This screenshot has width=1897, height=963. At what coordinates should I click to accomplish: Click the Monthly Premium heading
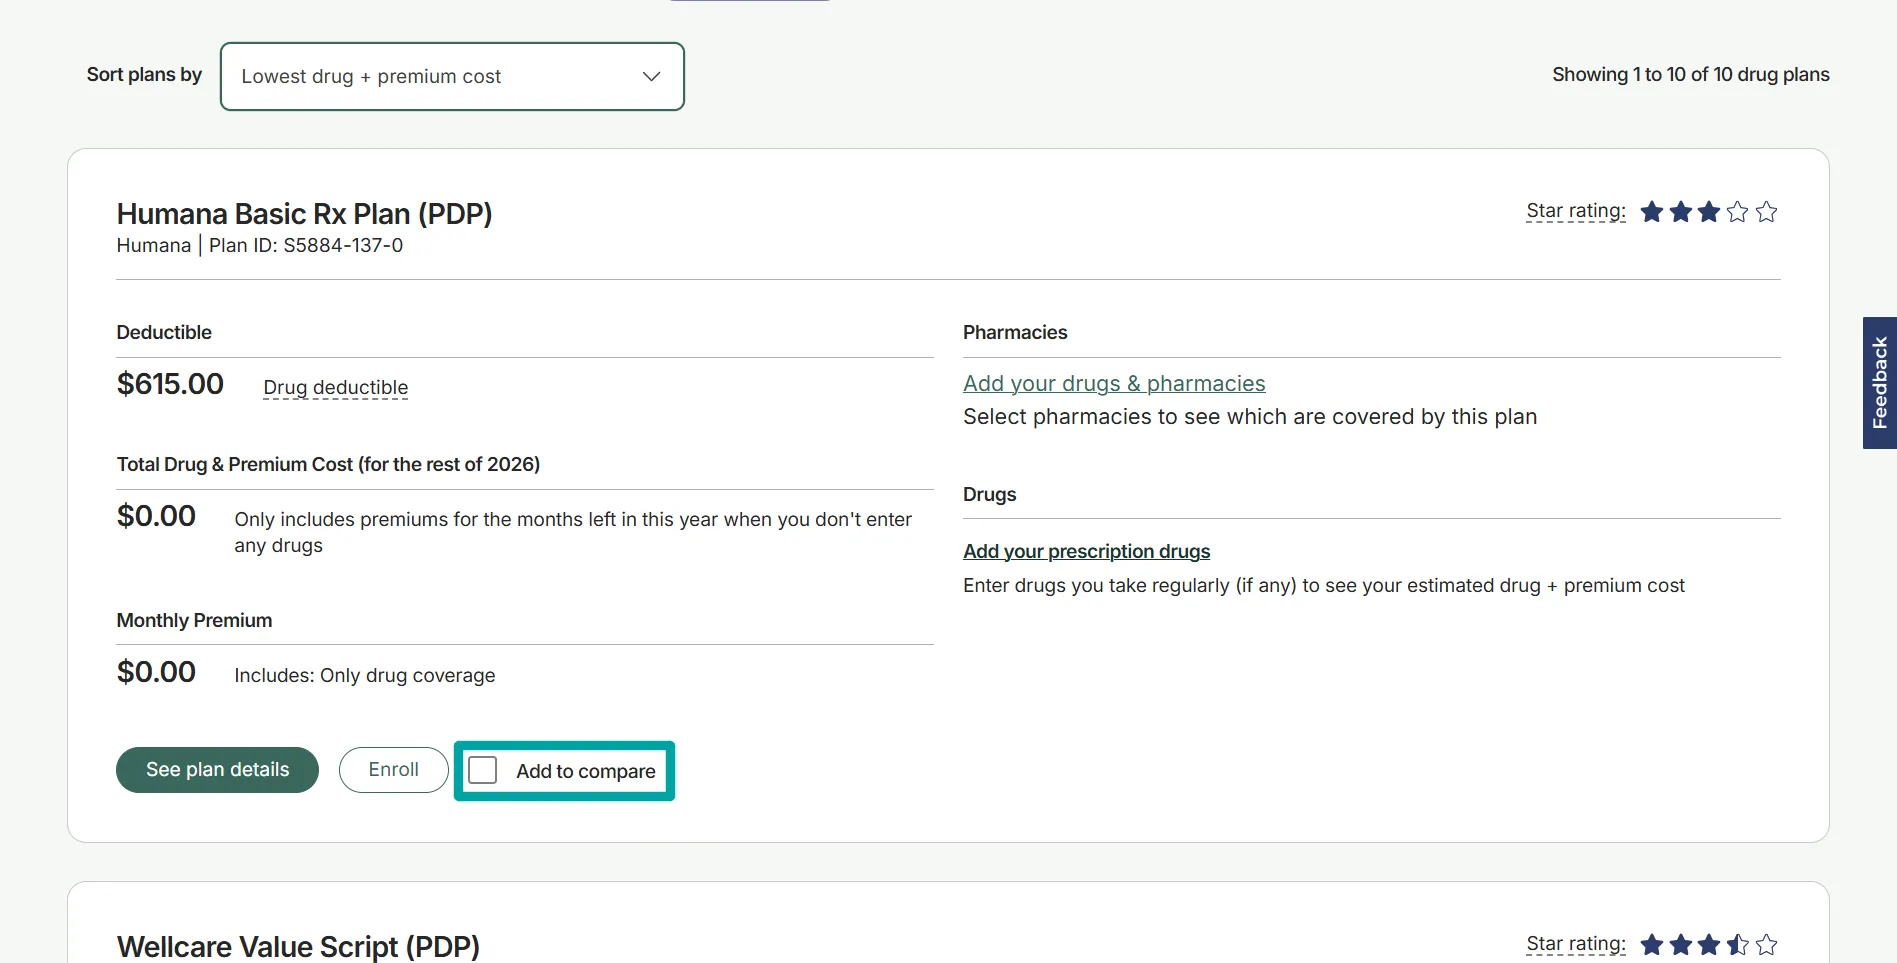click(x=194, y=621)
